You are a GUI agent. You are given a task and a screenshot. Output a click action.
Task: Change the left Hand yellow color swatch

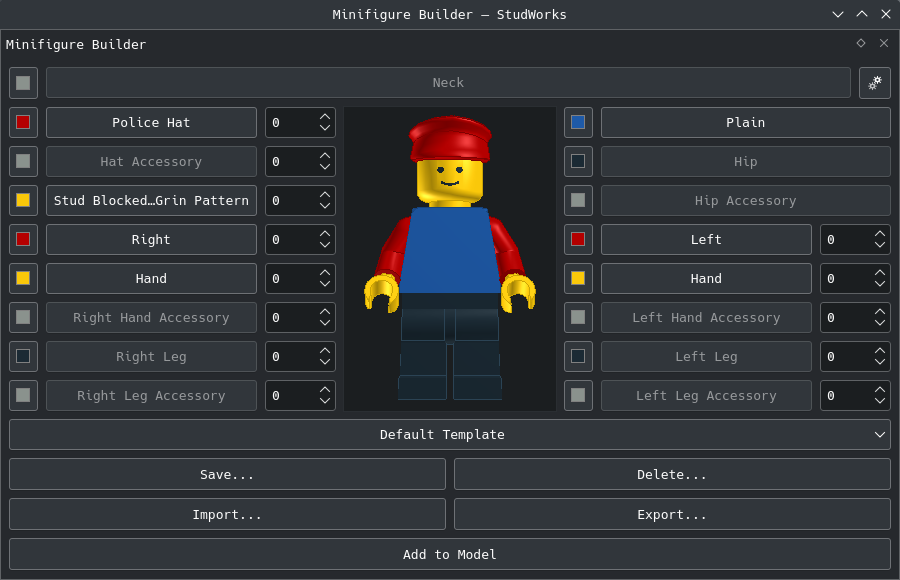(x=579, y=279)
